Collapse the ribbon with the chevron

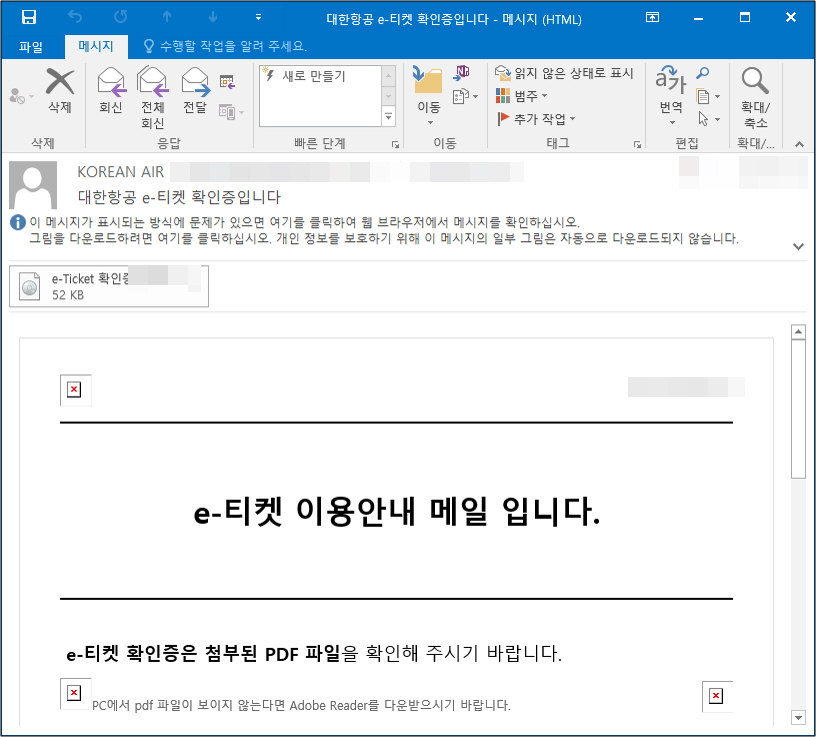coord(799,144)
